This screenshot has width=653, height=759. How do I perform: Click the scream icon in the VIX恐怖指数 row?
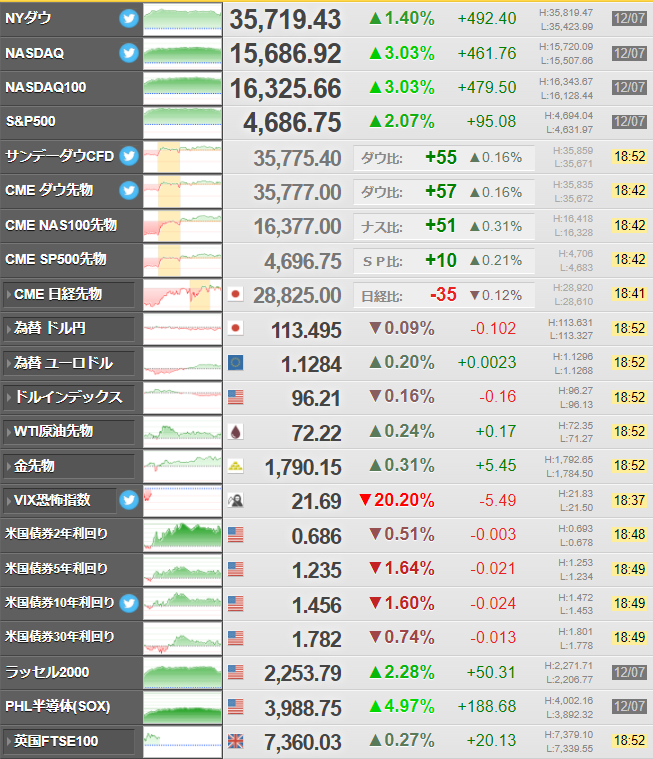pyautogui.click(x=236, y=500)
